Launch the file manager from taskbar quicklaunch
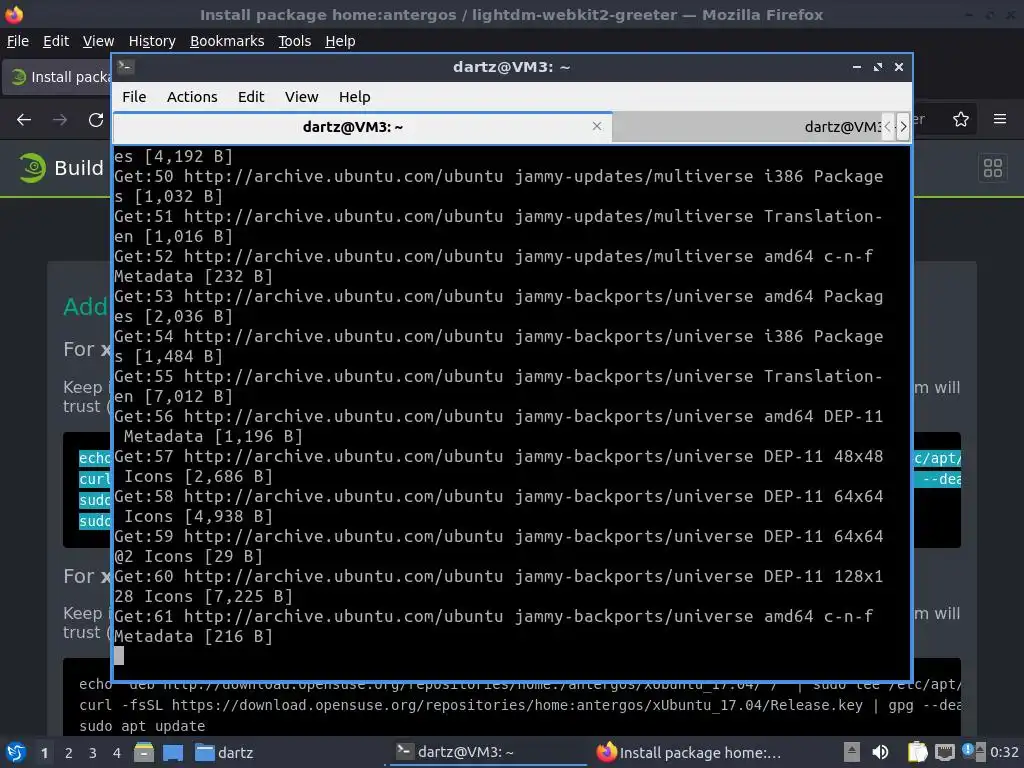Image resolution: width=1024 pixels, height=768 pixels. (144, 752)
